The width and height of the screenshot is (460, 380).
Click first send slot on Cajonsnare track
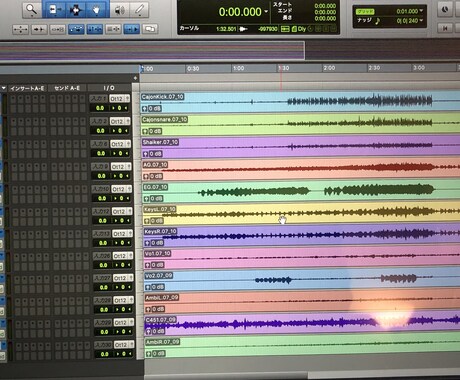(53, 122)
